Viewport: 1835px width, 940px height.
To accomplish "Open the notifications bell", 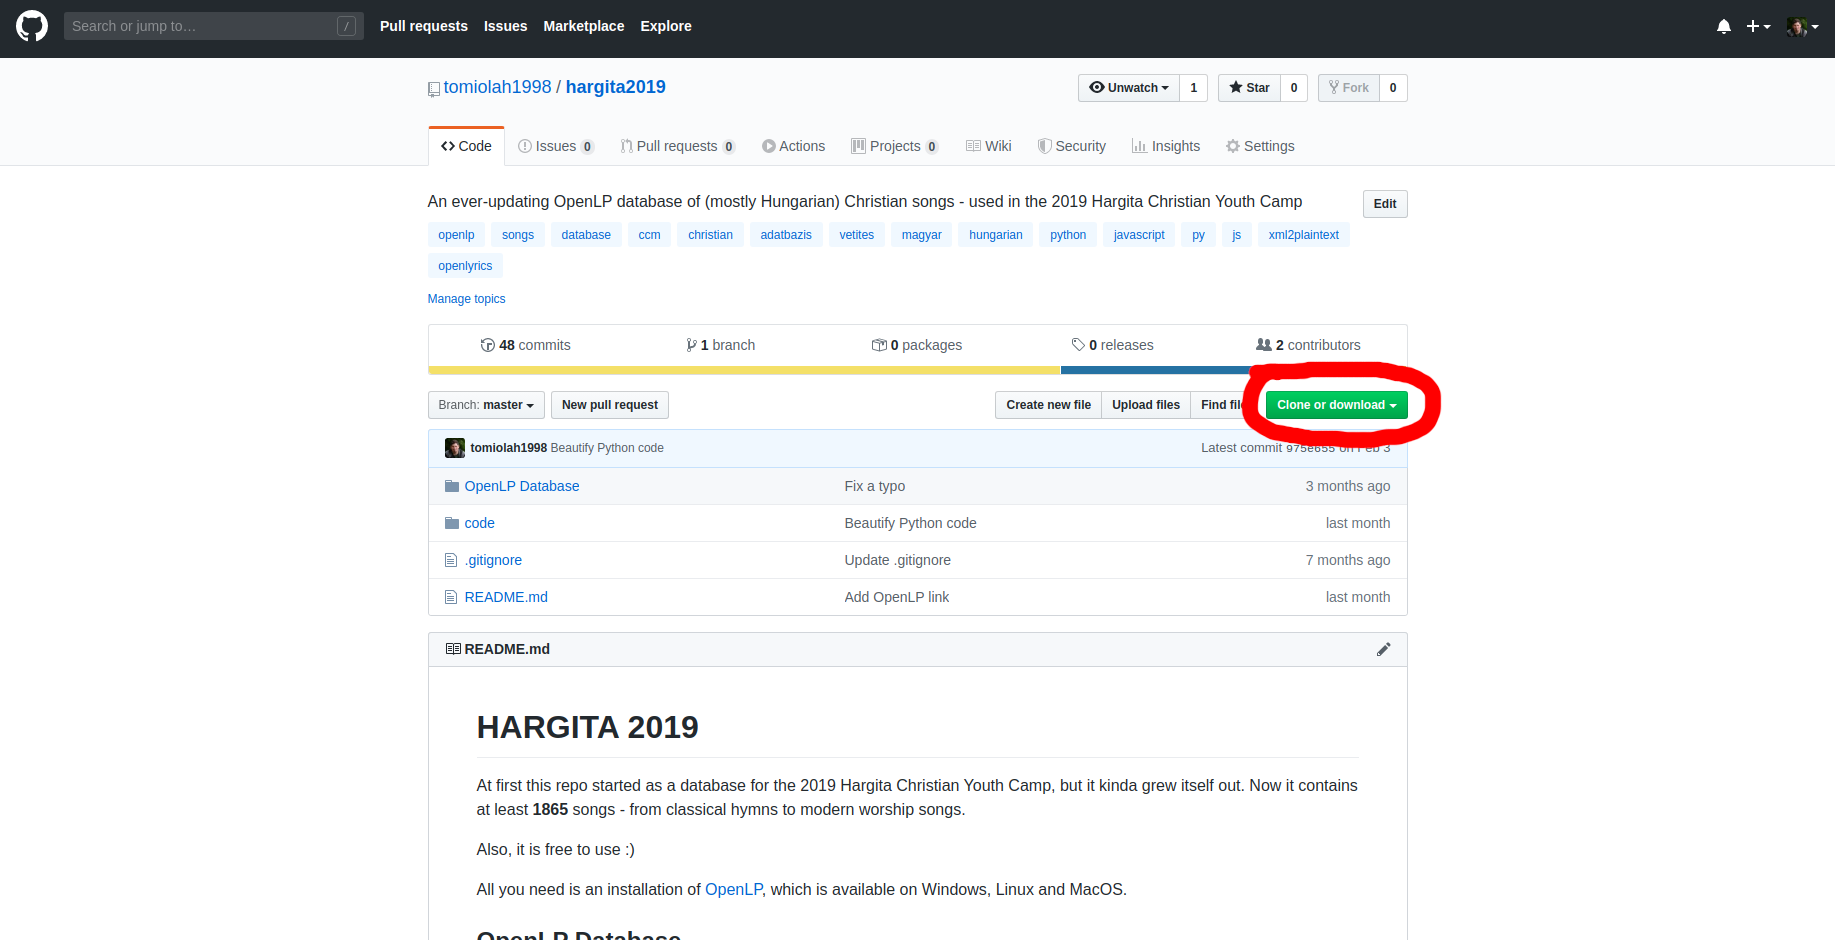I will (1724, 27).
